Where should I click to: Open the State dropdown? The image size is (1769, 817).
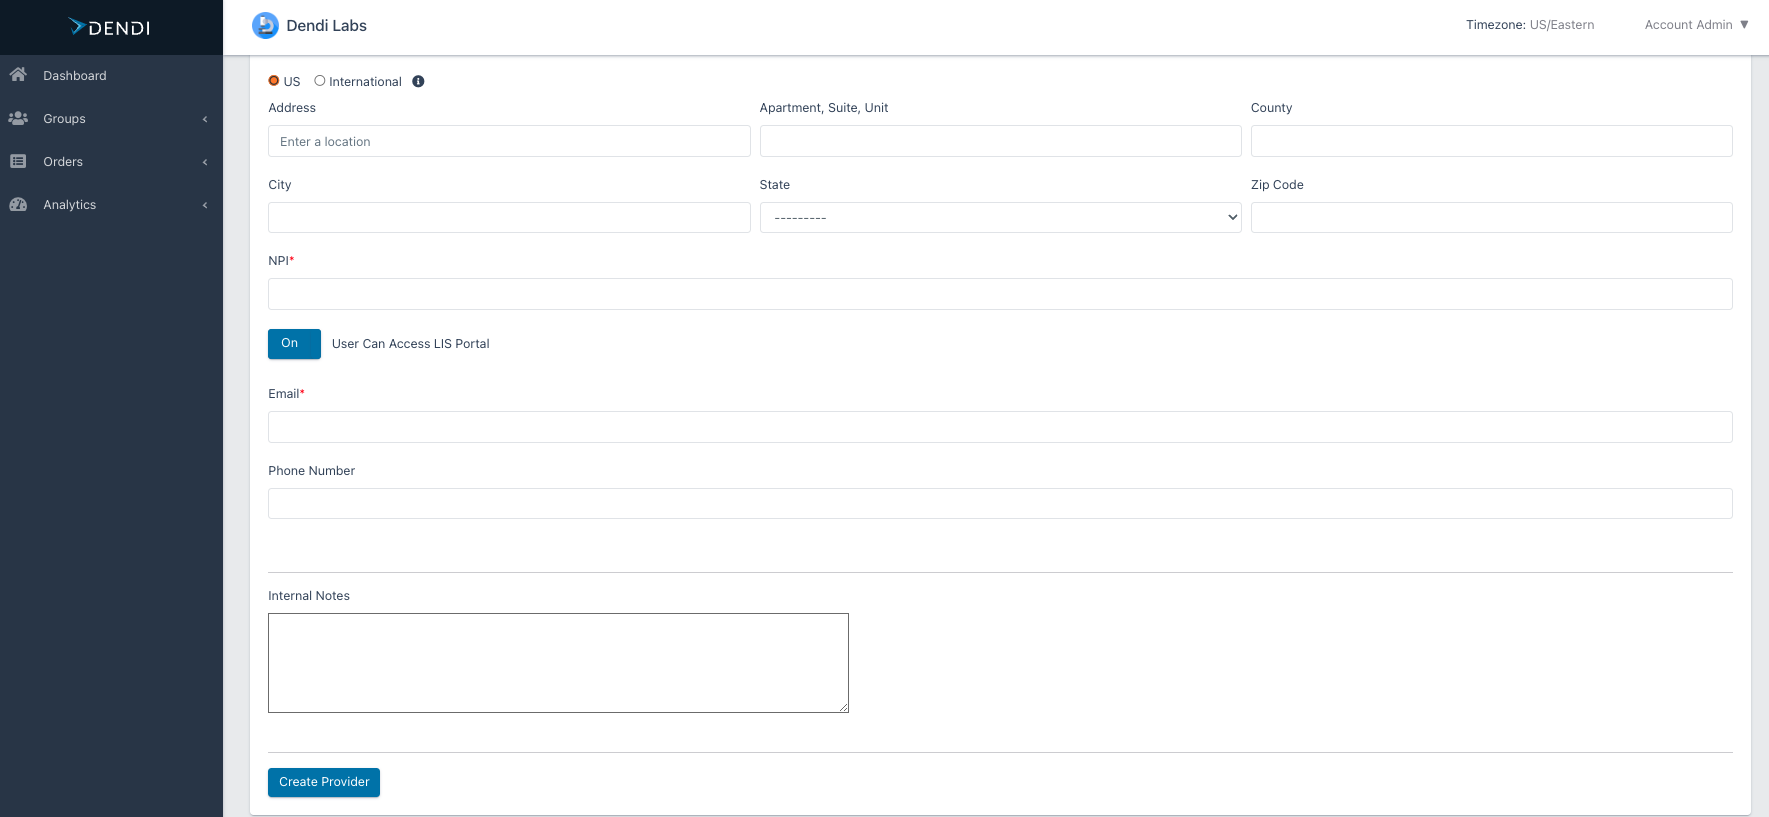[x=1000, y=218]
